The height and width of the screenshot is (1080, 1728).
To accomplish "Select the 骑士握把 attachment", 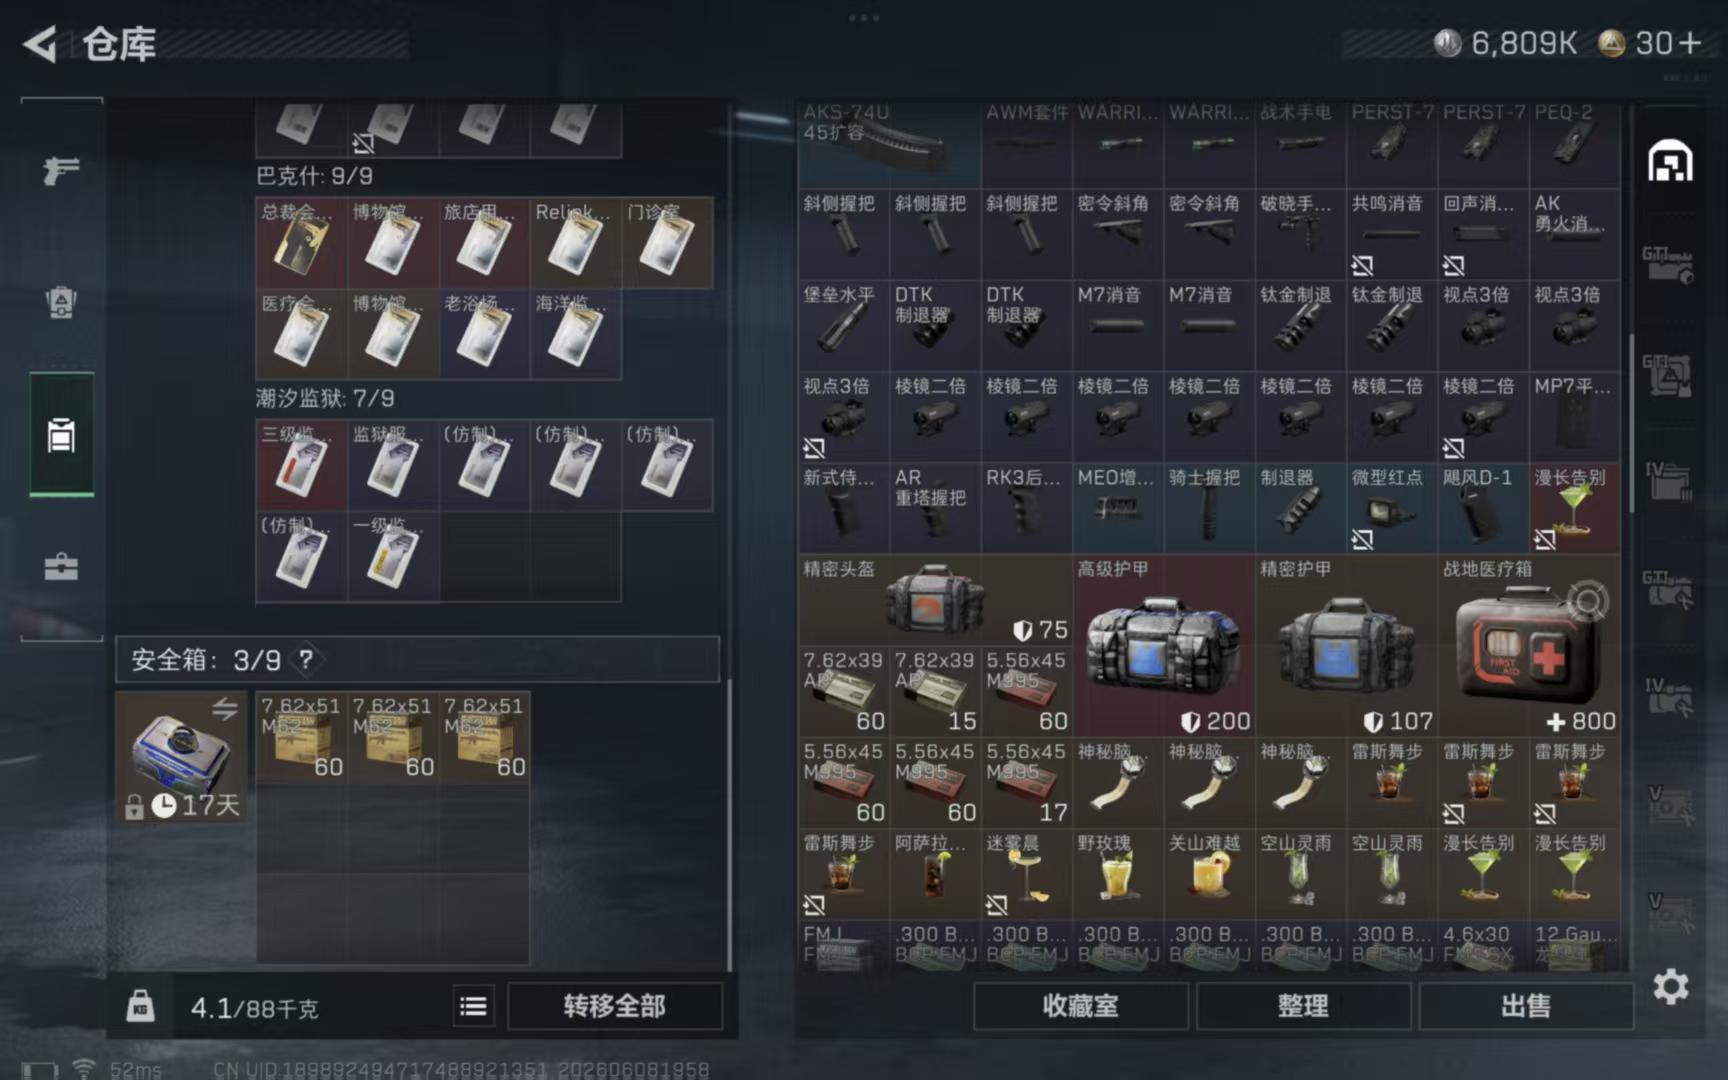I will 1209,508.
